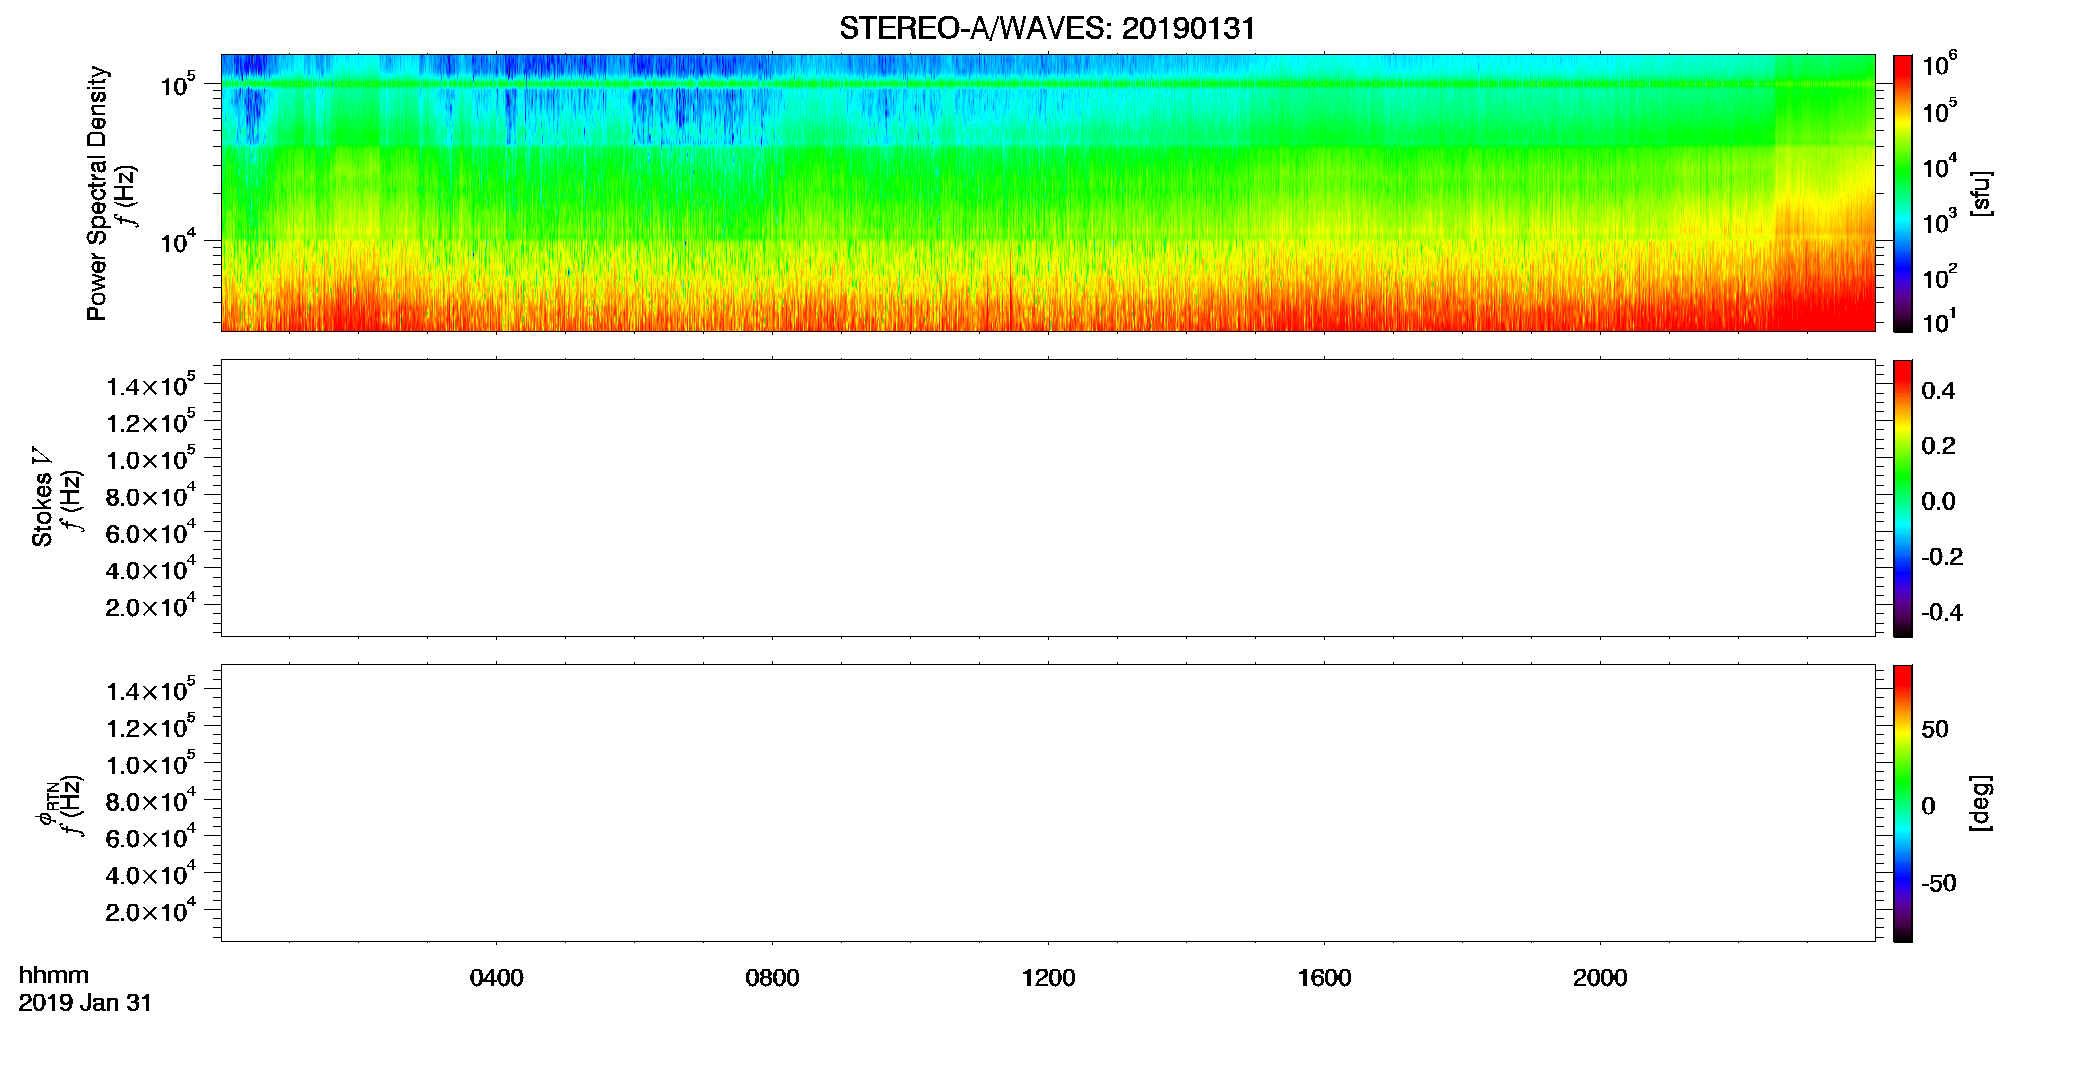Click the 0.0 label on Stokes colorbar

click(1938, 502)
